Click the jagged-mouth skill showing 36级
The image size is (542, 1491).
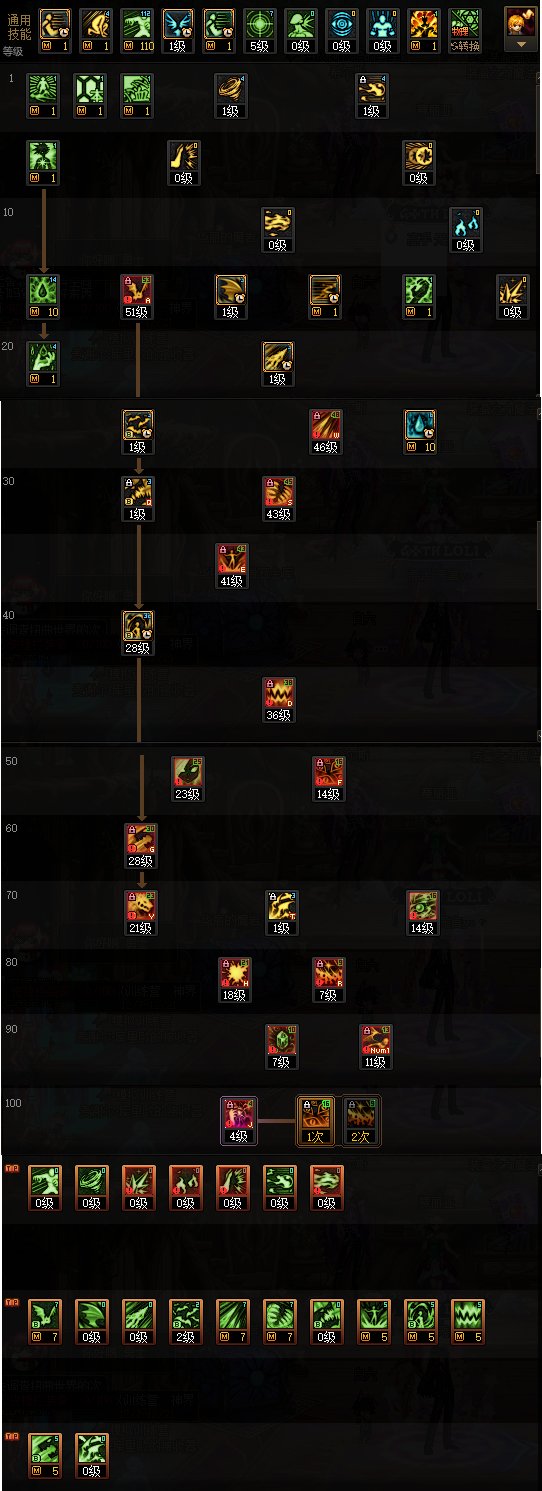(279, 699)
